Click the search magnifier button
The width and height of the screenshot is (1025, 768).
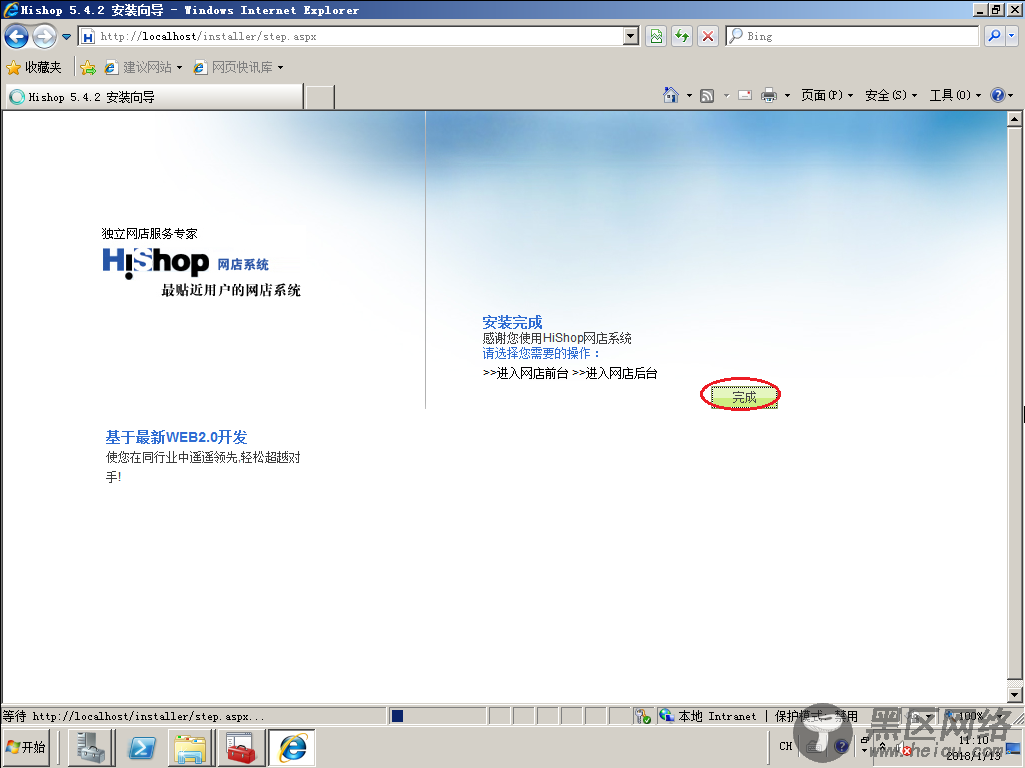pos(994,37)
